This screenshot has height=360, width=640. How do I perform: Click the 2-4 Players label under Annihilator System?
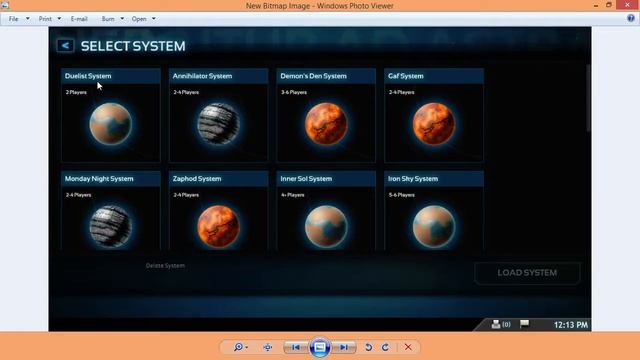pyautogui.click(x=186, y=92)
